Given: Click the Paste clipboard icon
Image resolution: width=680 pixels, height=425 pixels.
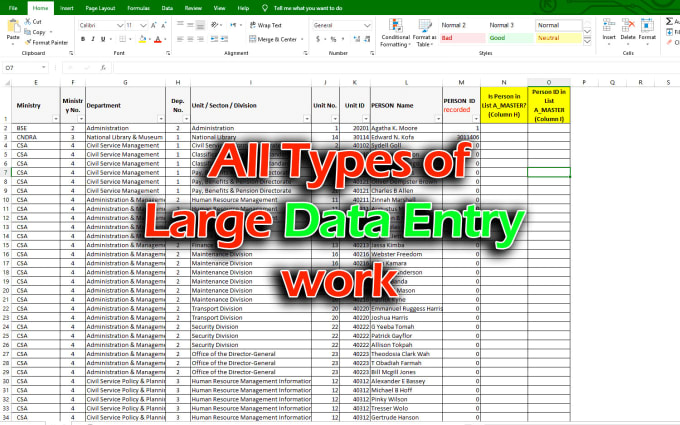Looking at the screenshot, I should (x=13, y=26).
